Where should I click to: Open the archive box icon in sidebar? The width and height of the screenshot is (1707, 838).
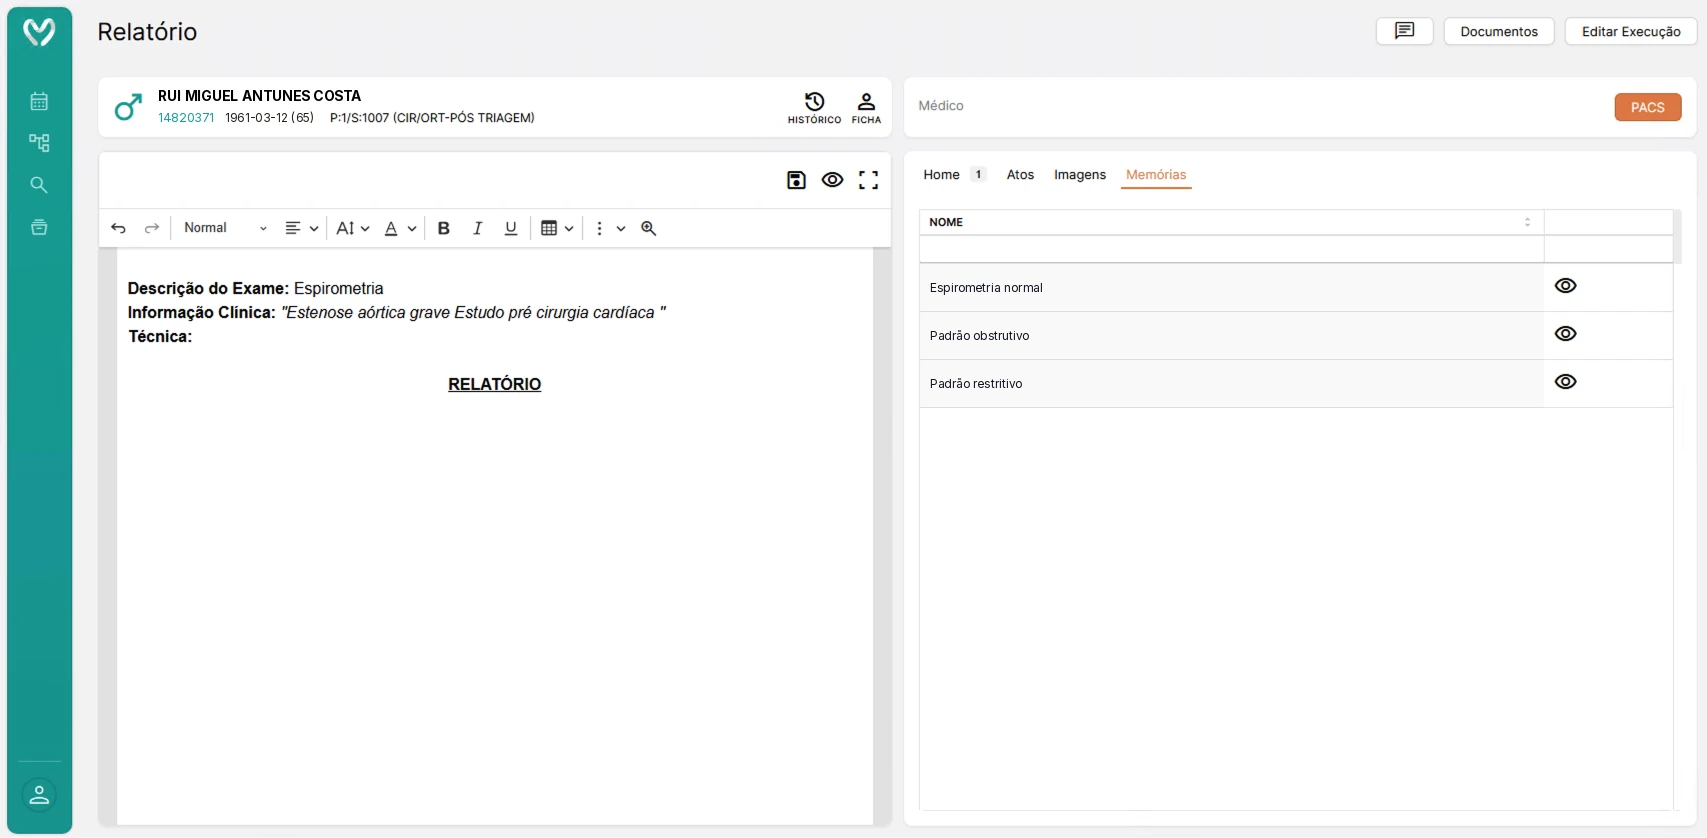point(39,227)
